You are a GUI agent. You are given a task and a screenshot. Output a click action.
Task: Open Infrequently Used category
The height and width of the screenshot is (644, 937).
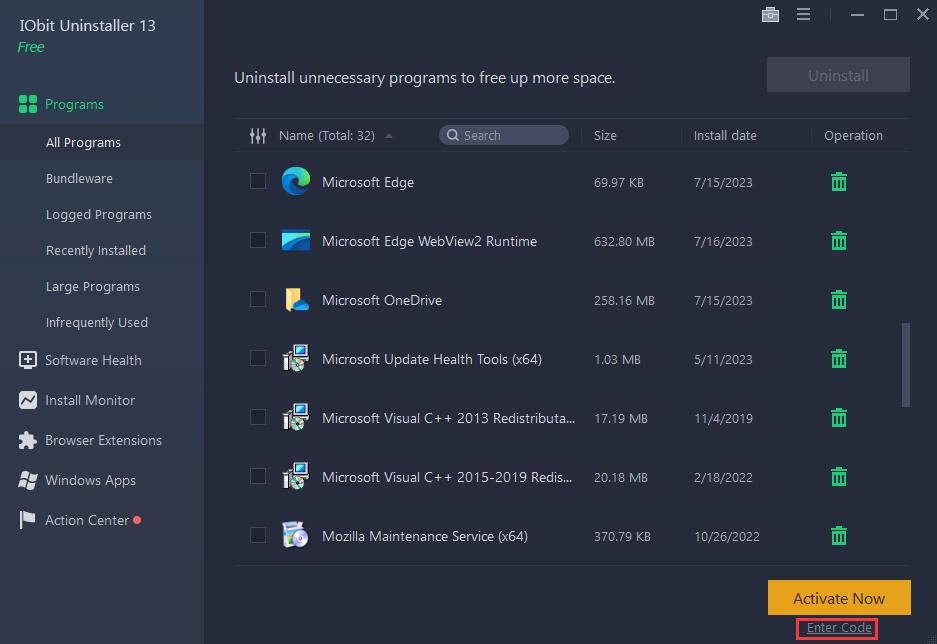click(x=97, y=323)
